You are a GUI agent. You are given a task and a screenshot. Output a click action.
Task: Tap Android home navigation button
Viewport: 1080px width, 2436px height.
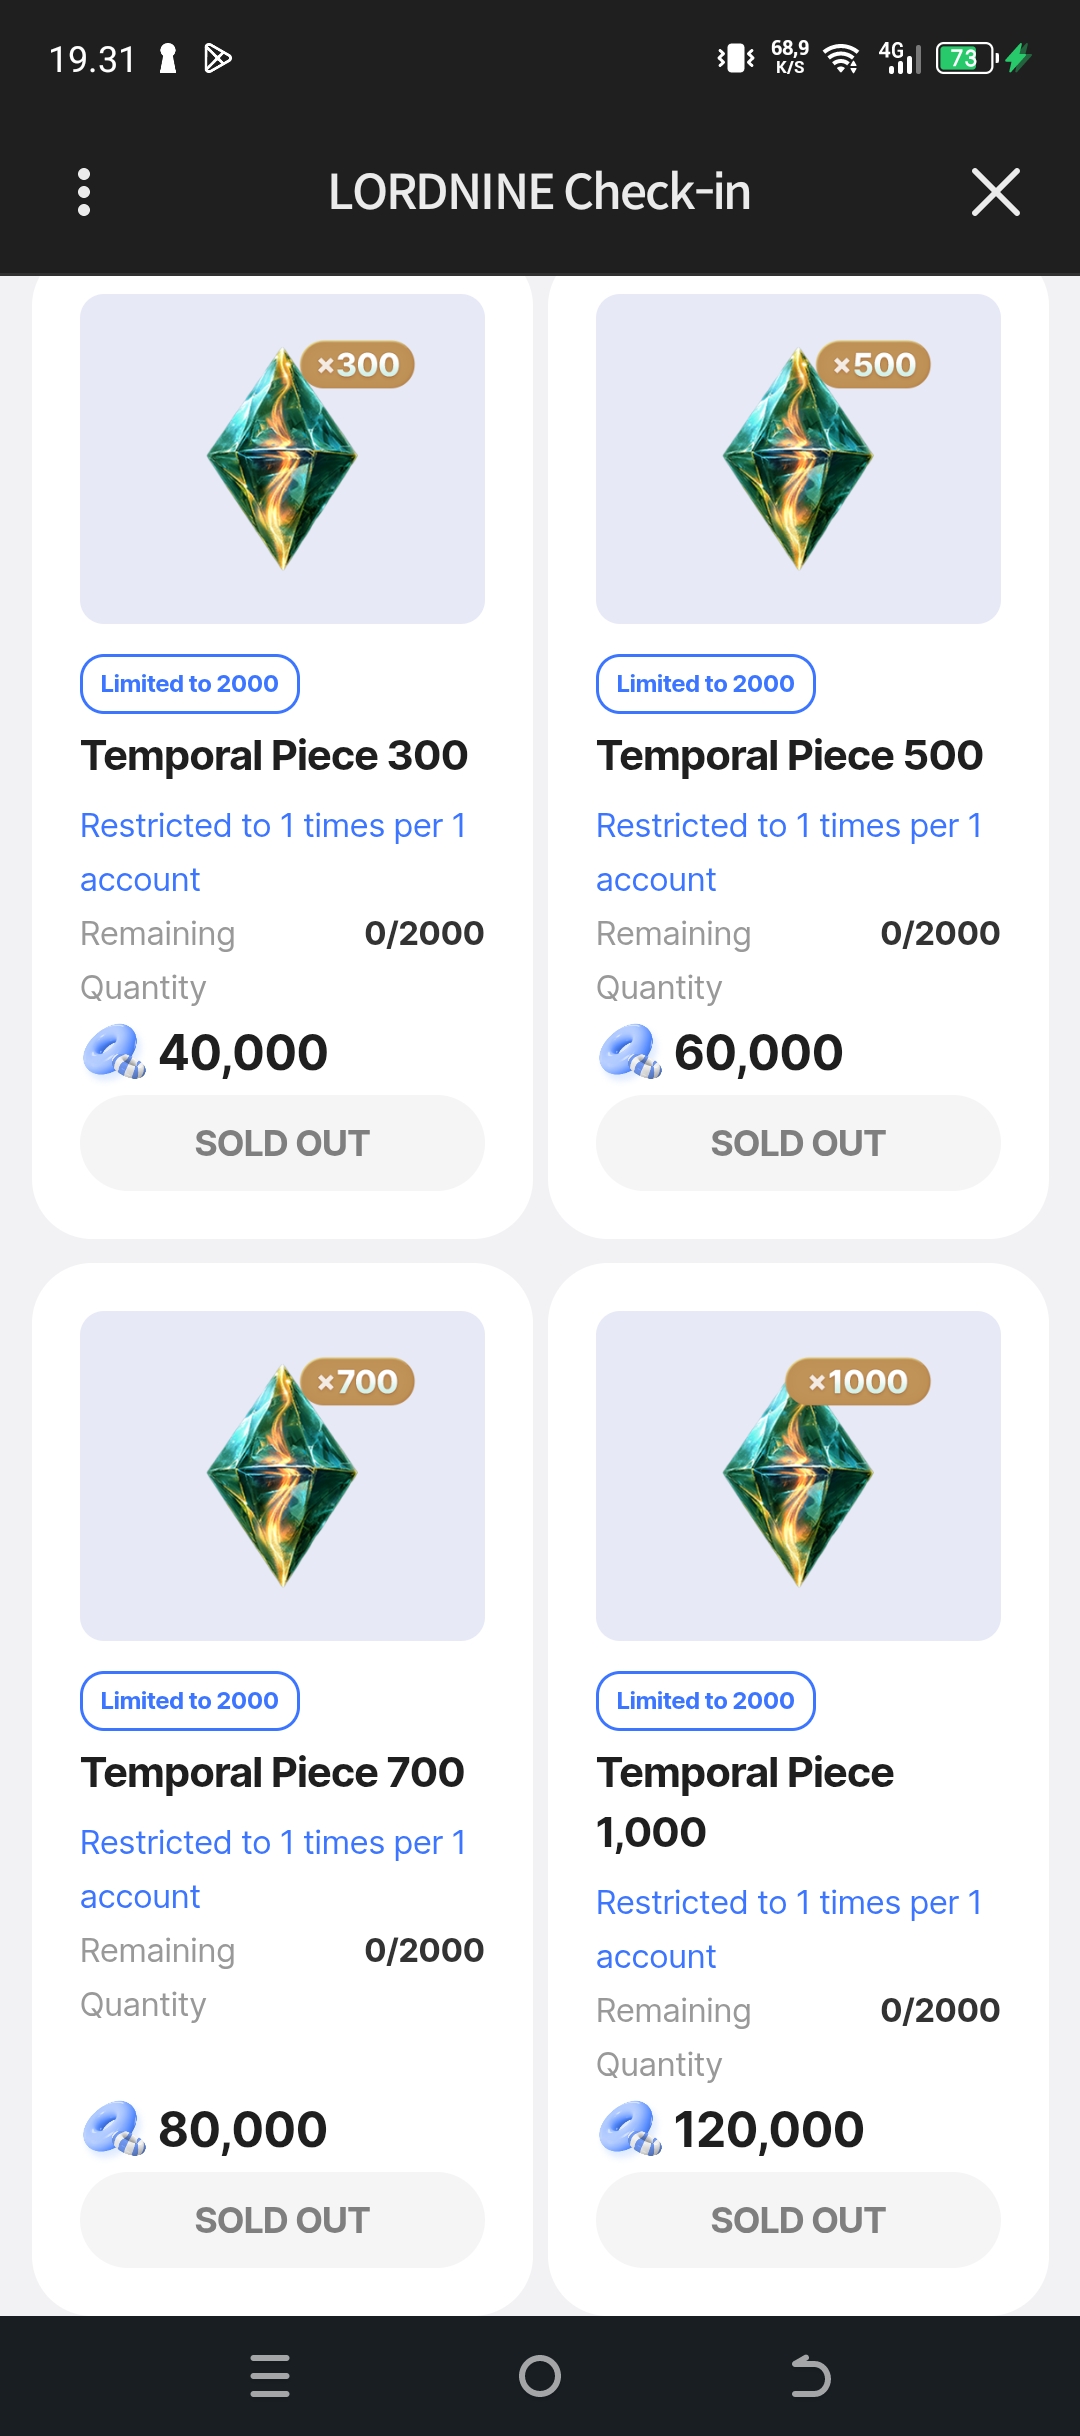click(x=540, y=2376)
